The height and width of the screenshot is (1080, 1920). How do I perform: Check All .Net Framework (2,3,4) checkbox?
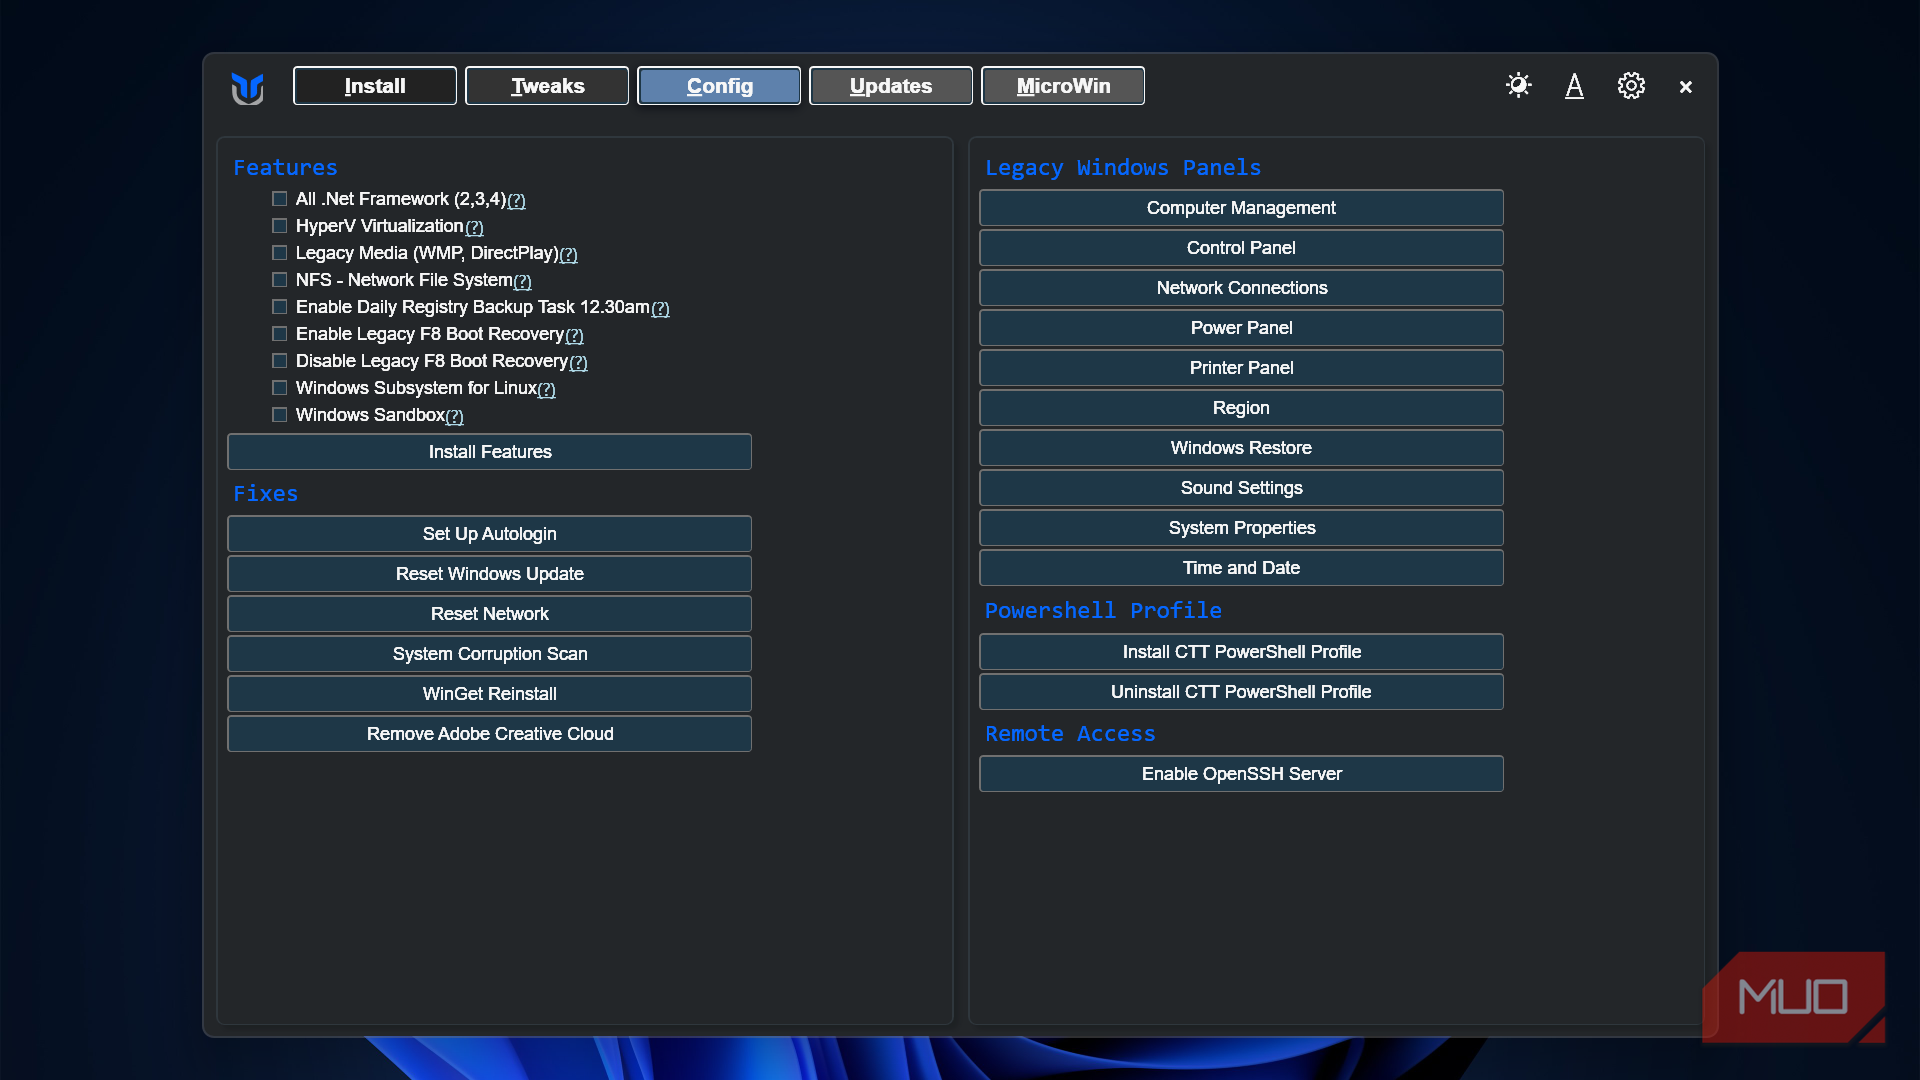280,199
